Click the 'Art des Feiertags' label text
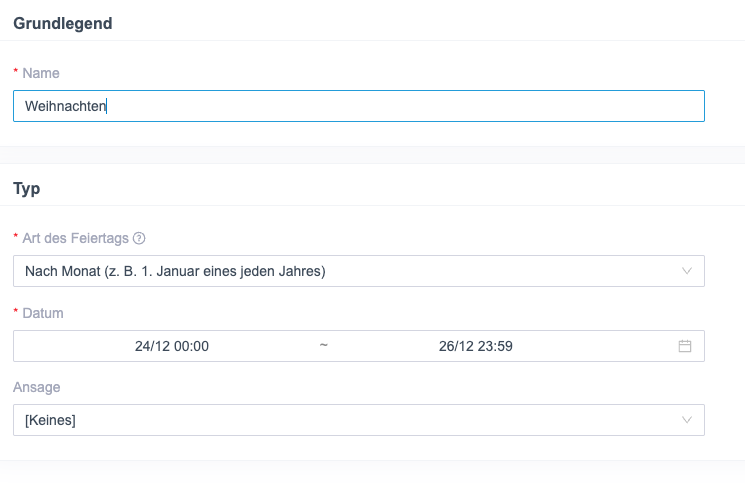Image resolution: width=745 pixels, height=491 pixels. (76, 238)
